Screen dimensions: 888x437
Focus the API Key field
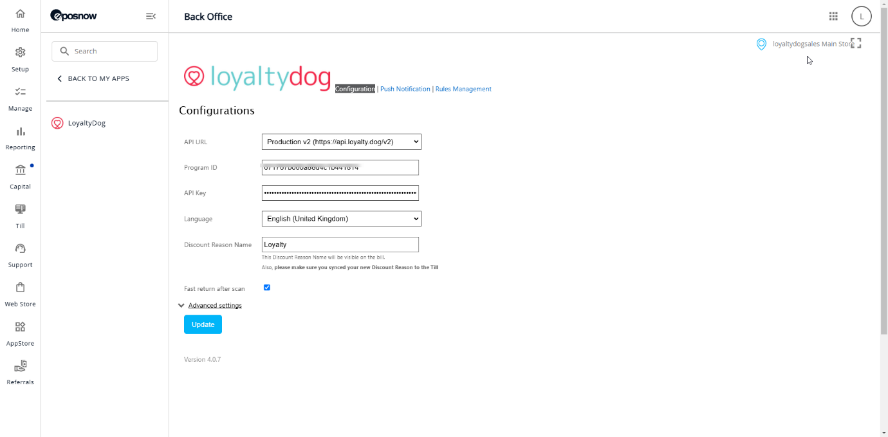340,193
